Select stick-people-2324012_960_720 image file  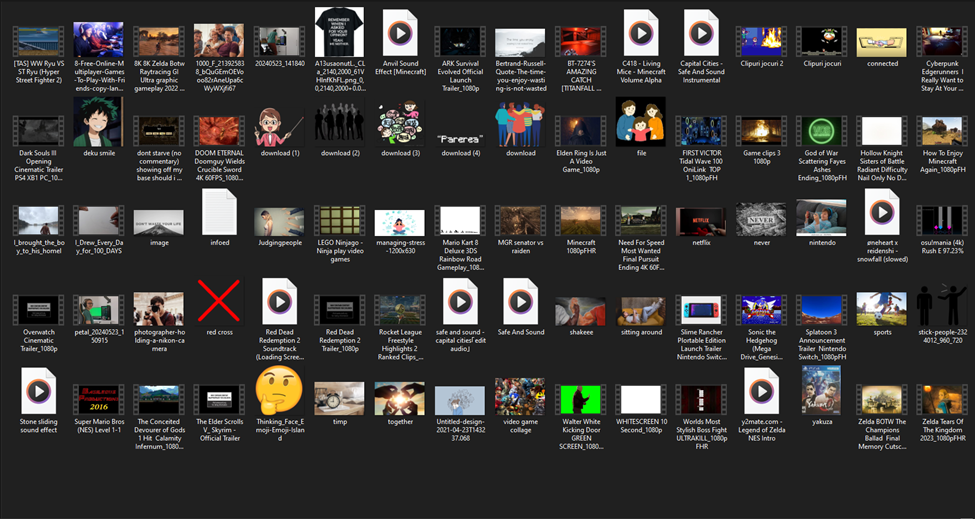pos(942,306)
